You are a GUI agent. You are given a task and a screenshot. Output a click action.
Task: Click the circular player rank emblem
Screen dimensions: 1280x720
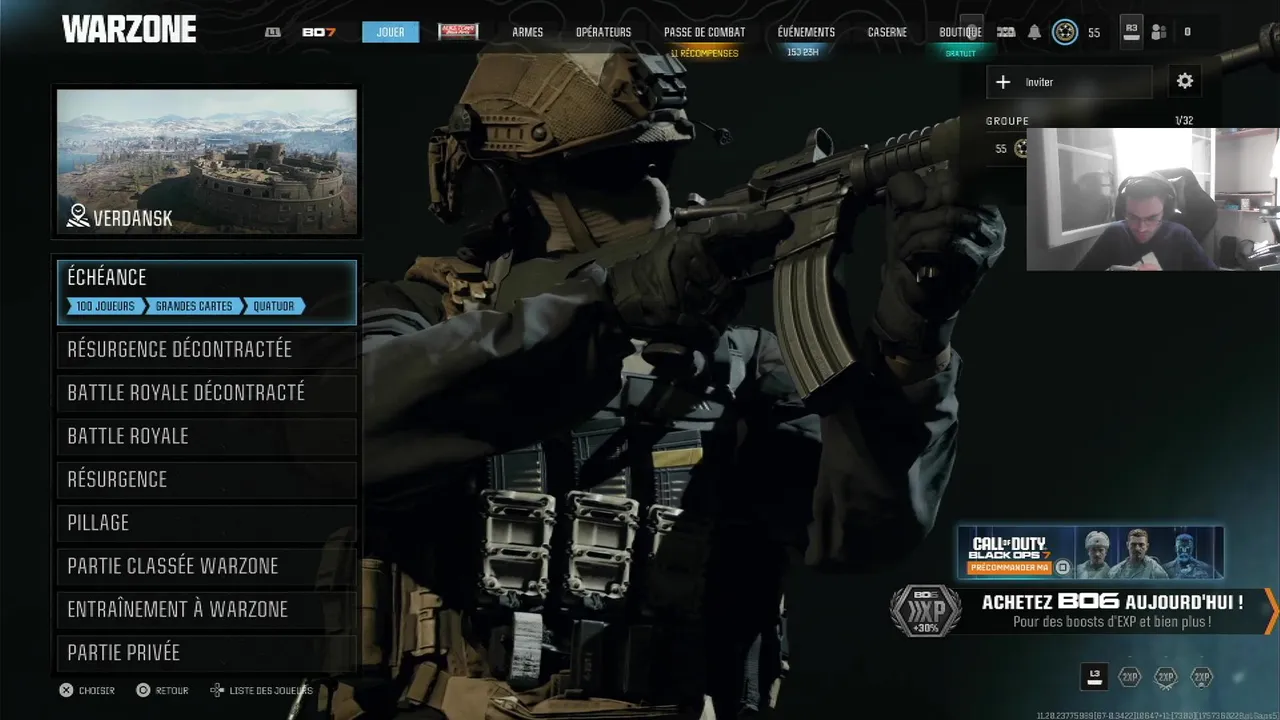[x=1065, y=32]
